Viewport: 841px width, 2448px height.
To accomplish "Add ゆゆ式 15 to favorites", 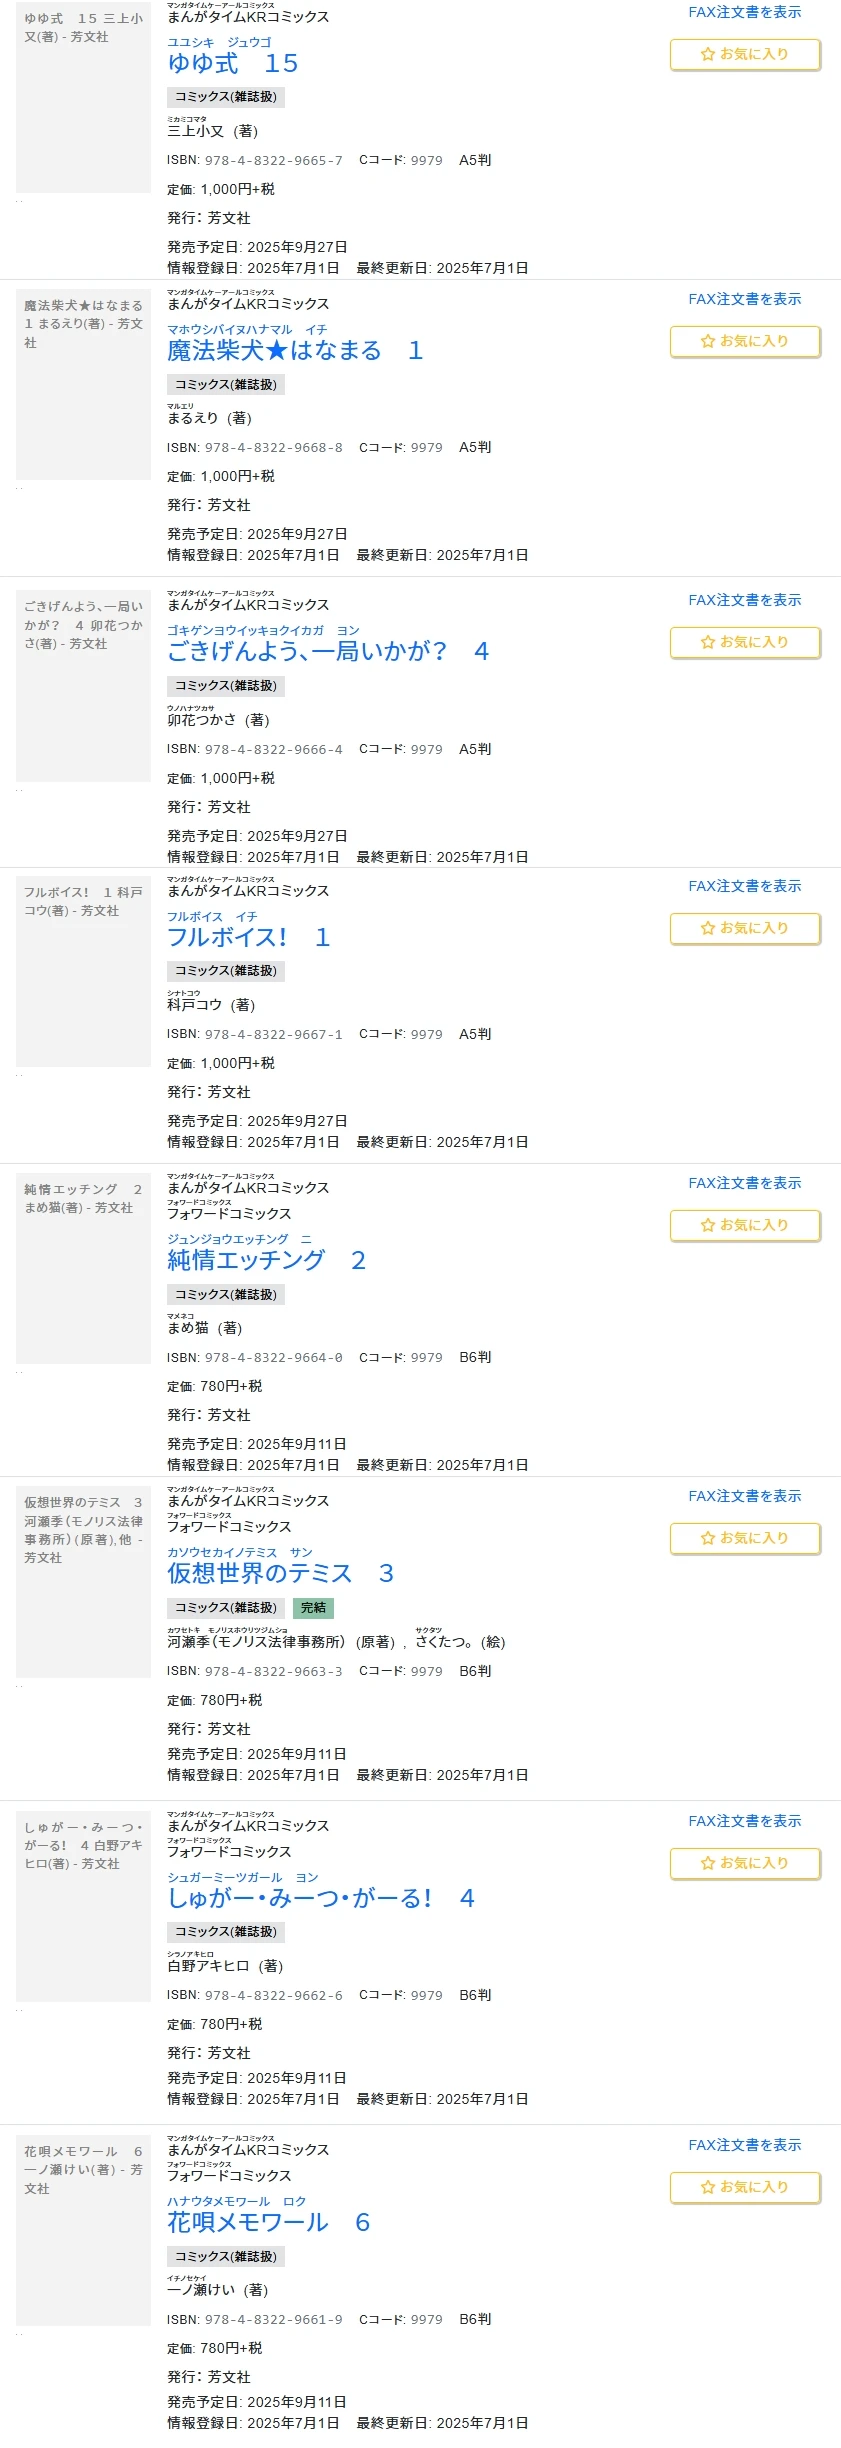I will pos(745,54).
